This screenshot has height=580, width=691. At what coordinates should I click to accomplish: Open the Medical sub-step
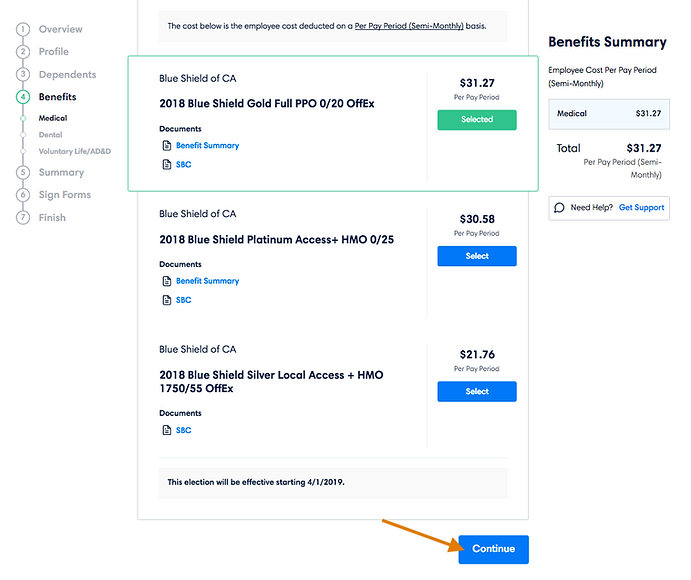pos(53,118)
